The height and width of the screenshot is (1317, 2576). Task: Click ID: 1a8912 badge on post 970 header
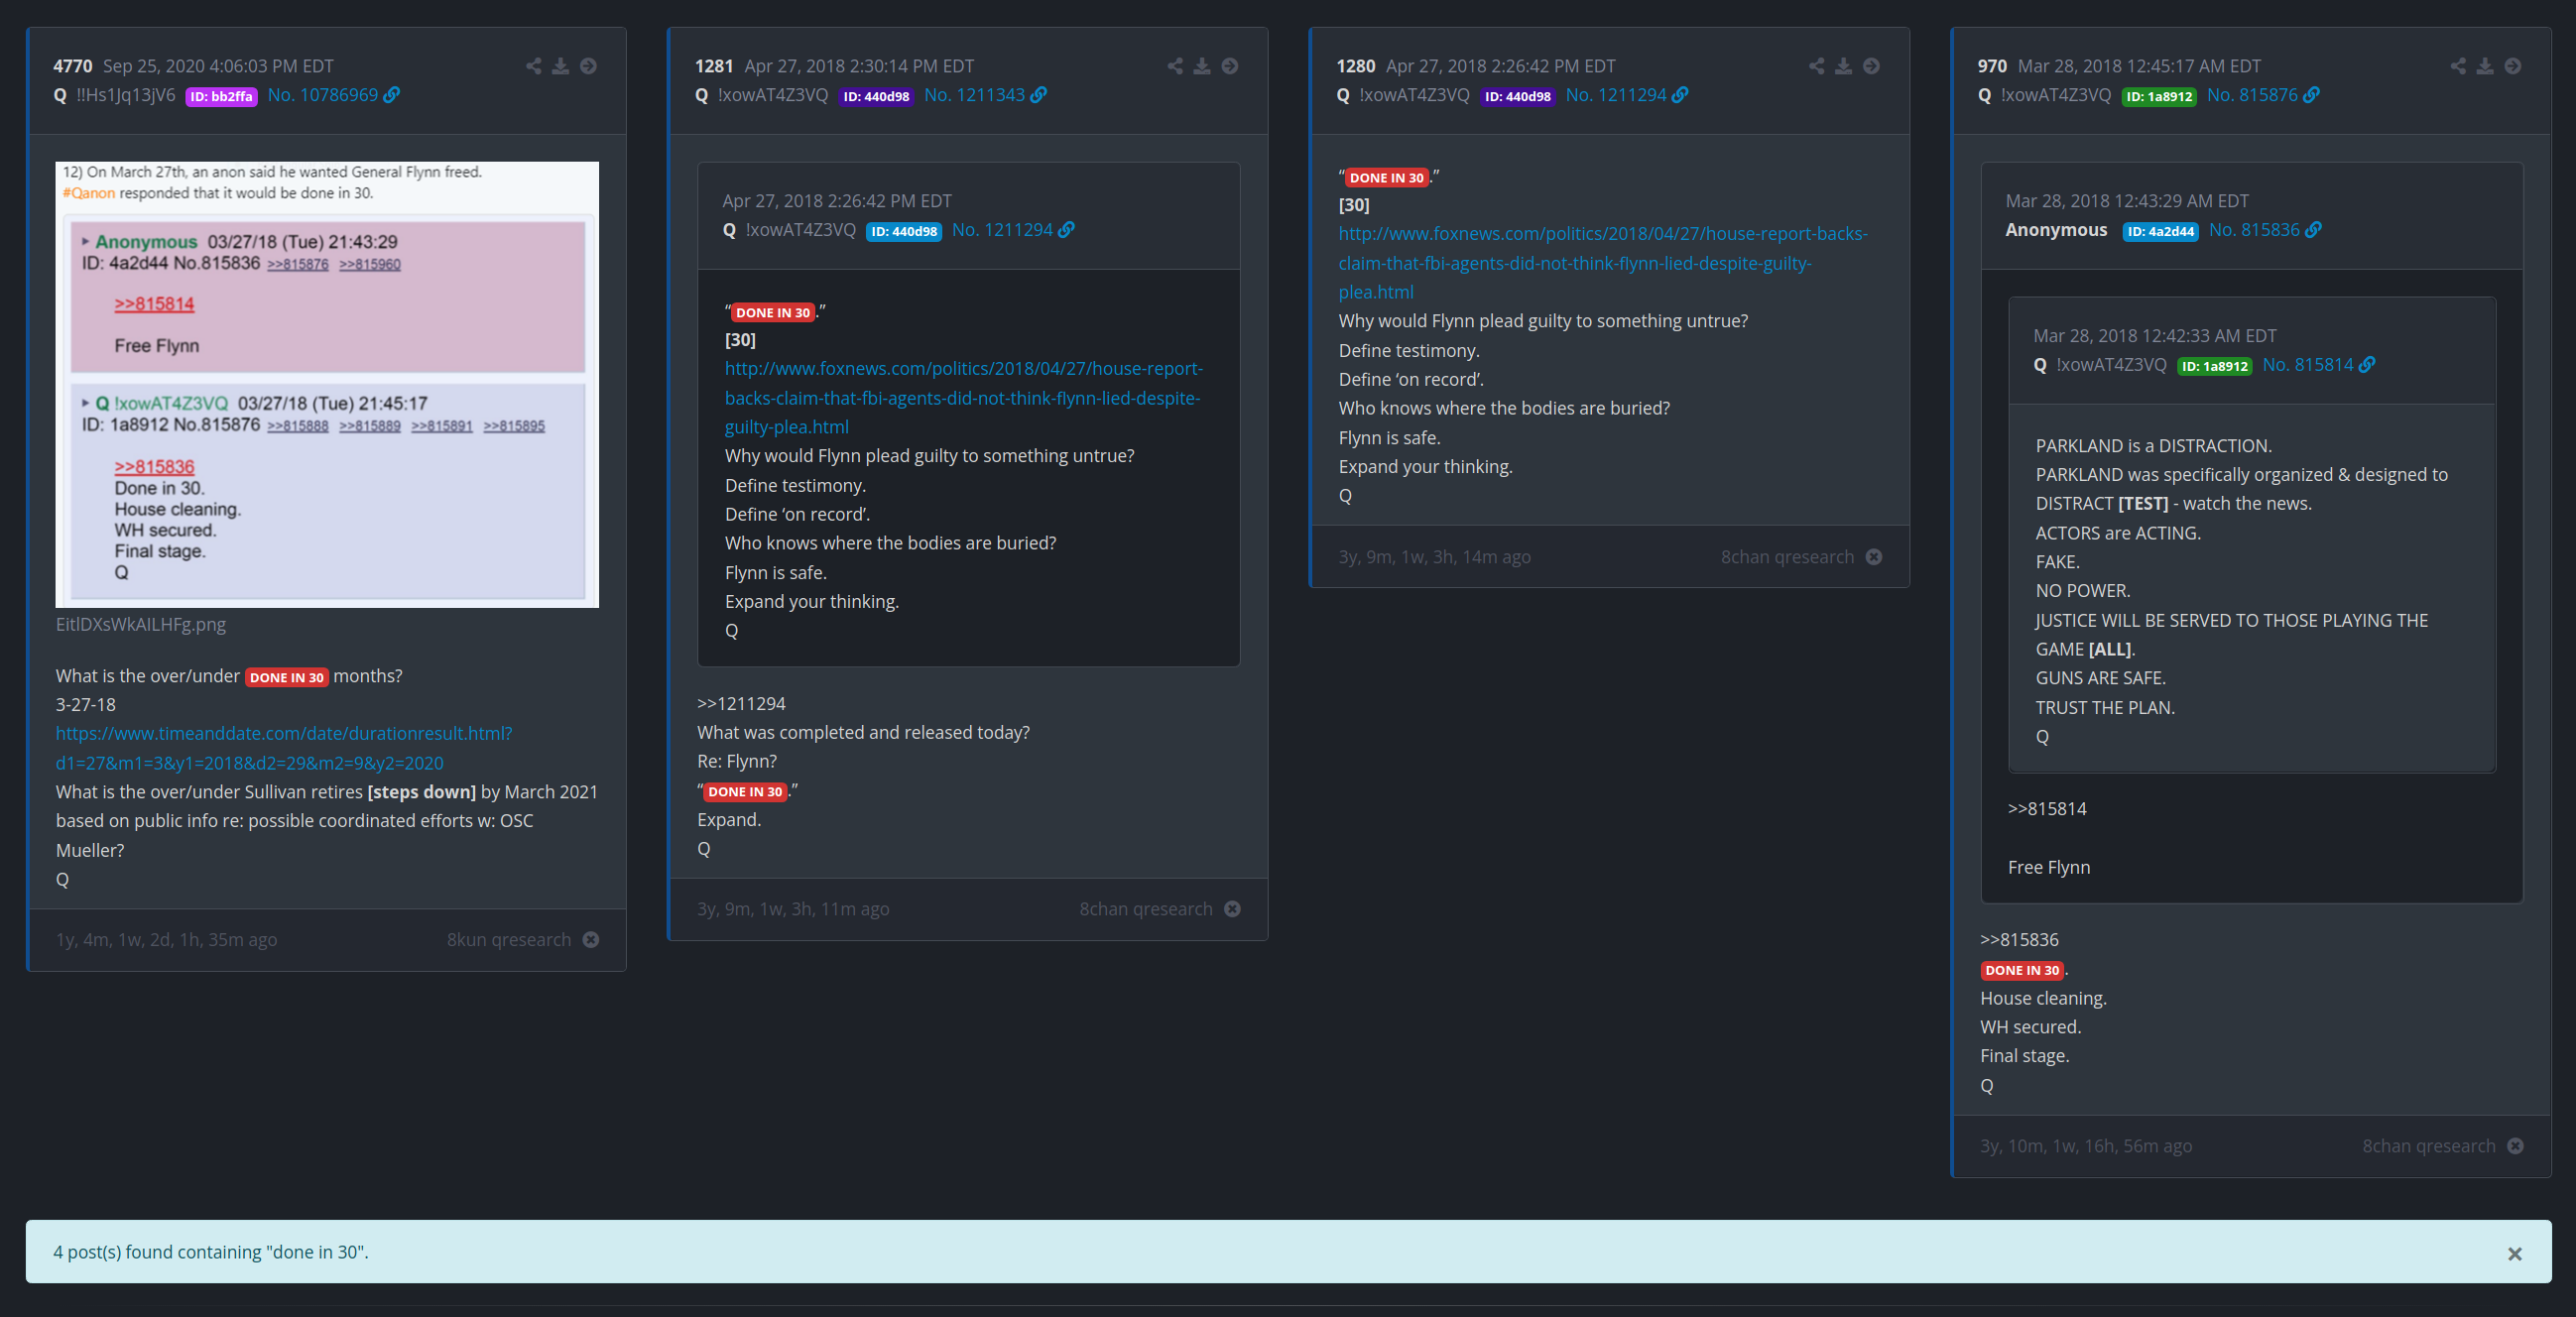[2159, 97]
